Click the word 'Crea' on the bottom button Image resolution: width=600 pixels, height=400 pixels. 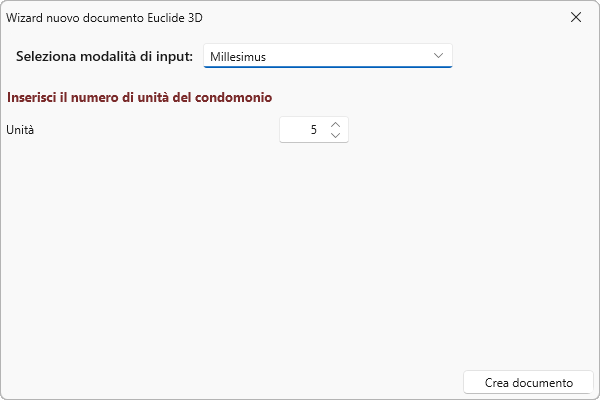(498, 382)
